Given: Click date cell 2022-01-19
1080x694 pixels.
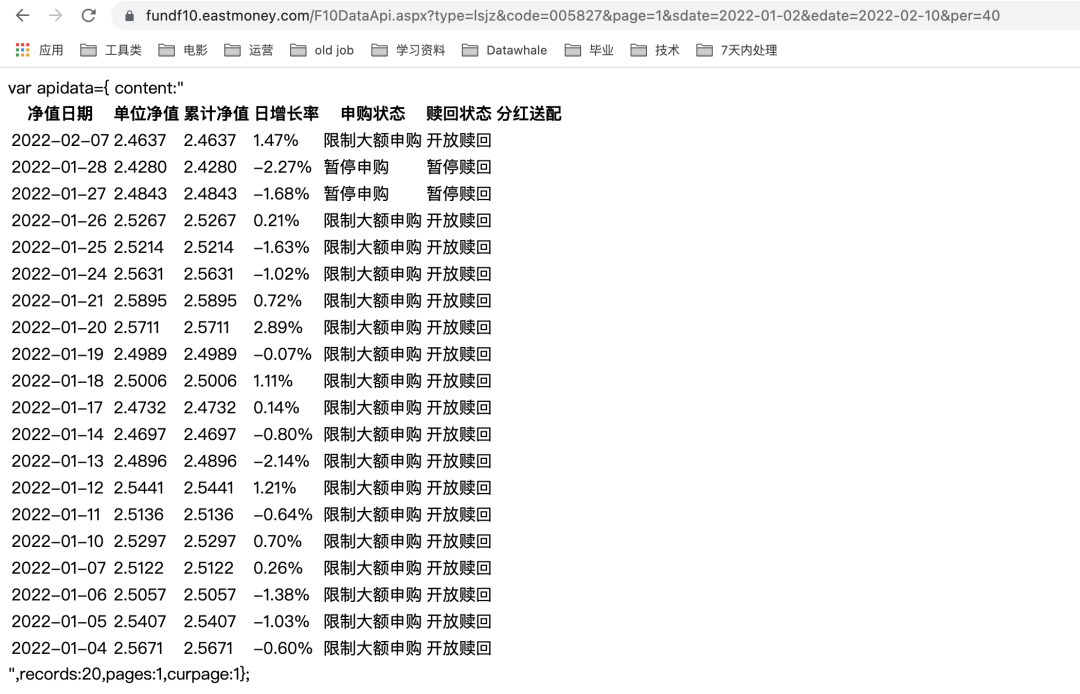Looking at the screenshot, I should coord(58,355).
